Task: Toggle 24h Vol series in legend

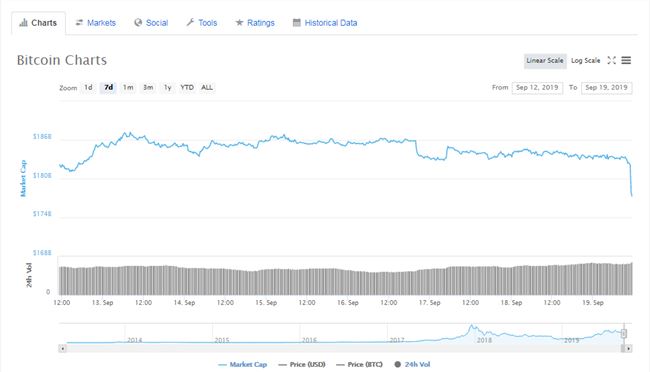Action: (x=412, y=365)
